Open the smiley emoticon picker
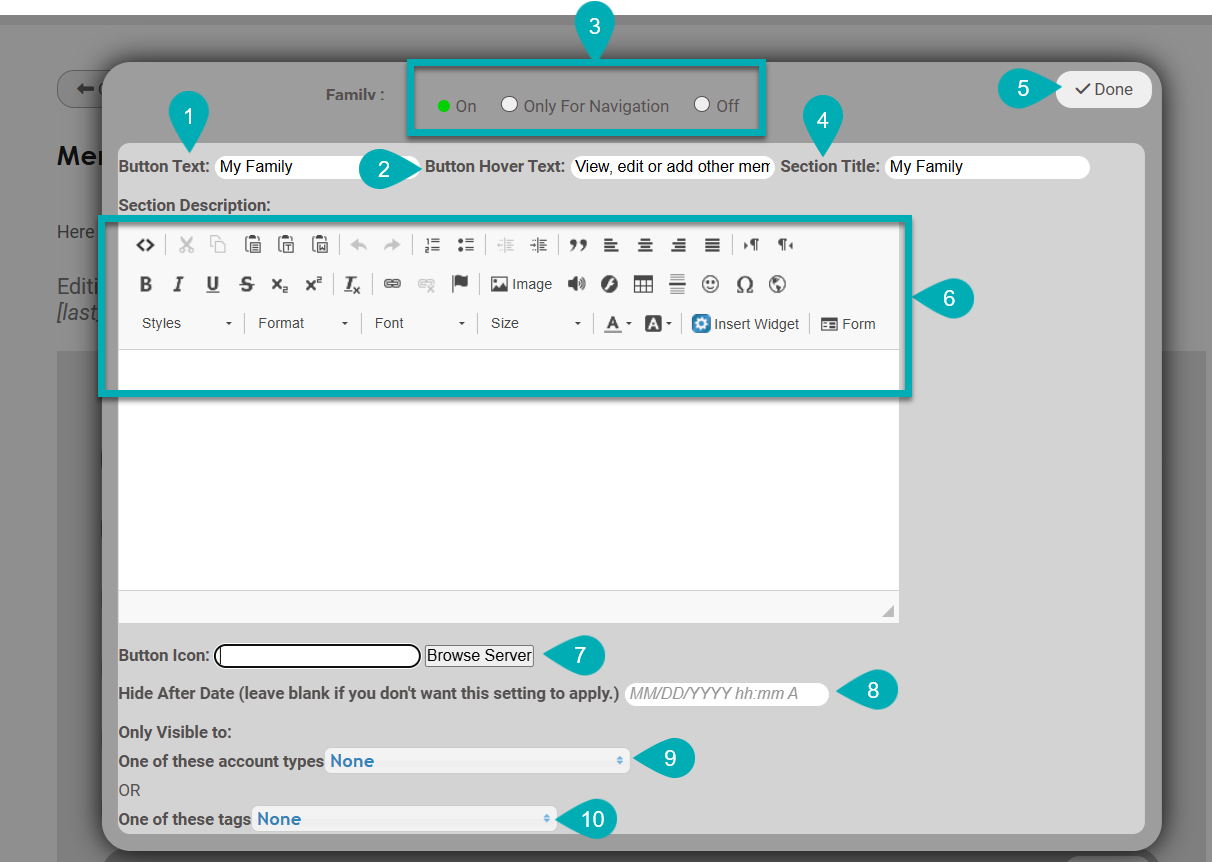This screenshot has height=862, width=1212. coord(710,285)
